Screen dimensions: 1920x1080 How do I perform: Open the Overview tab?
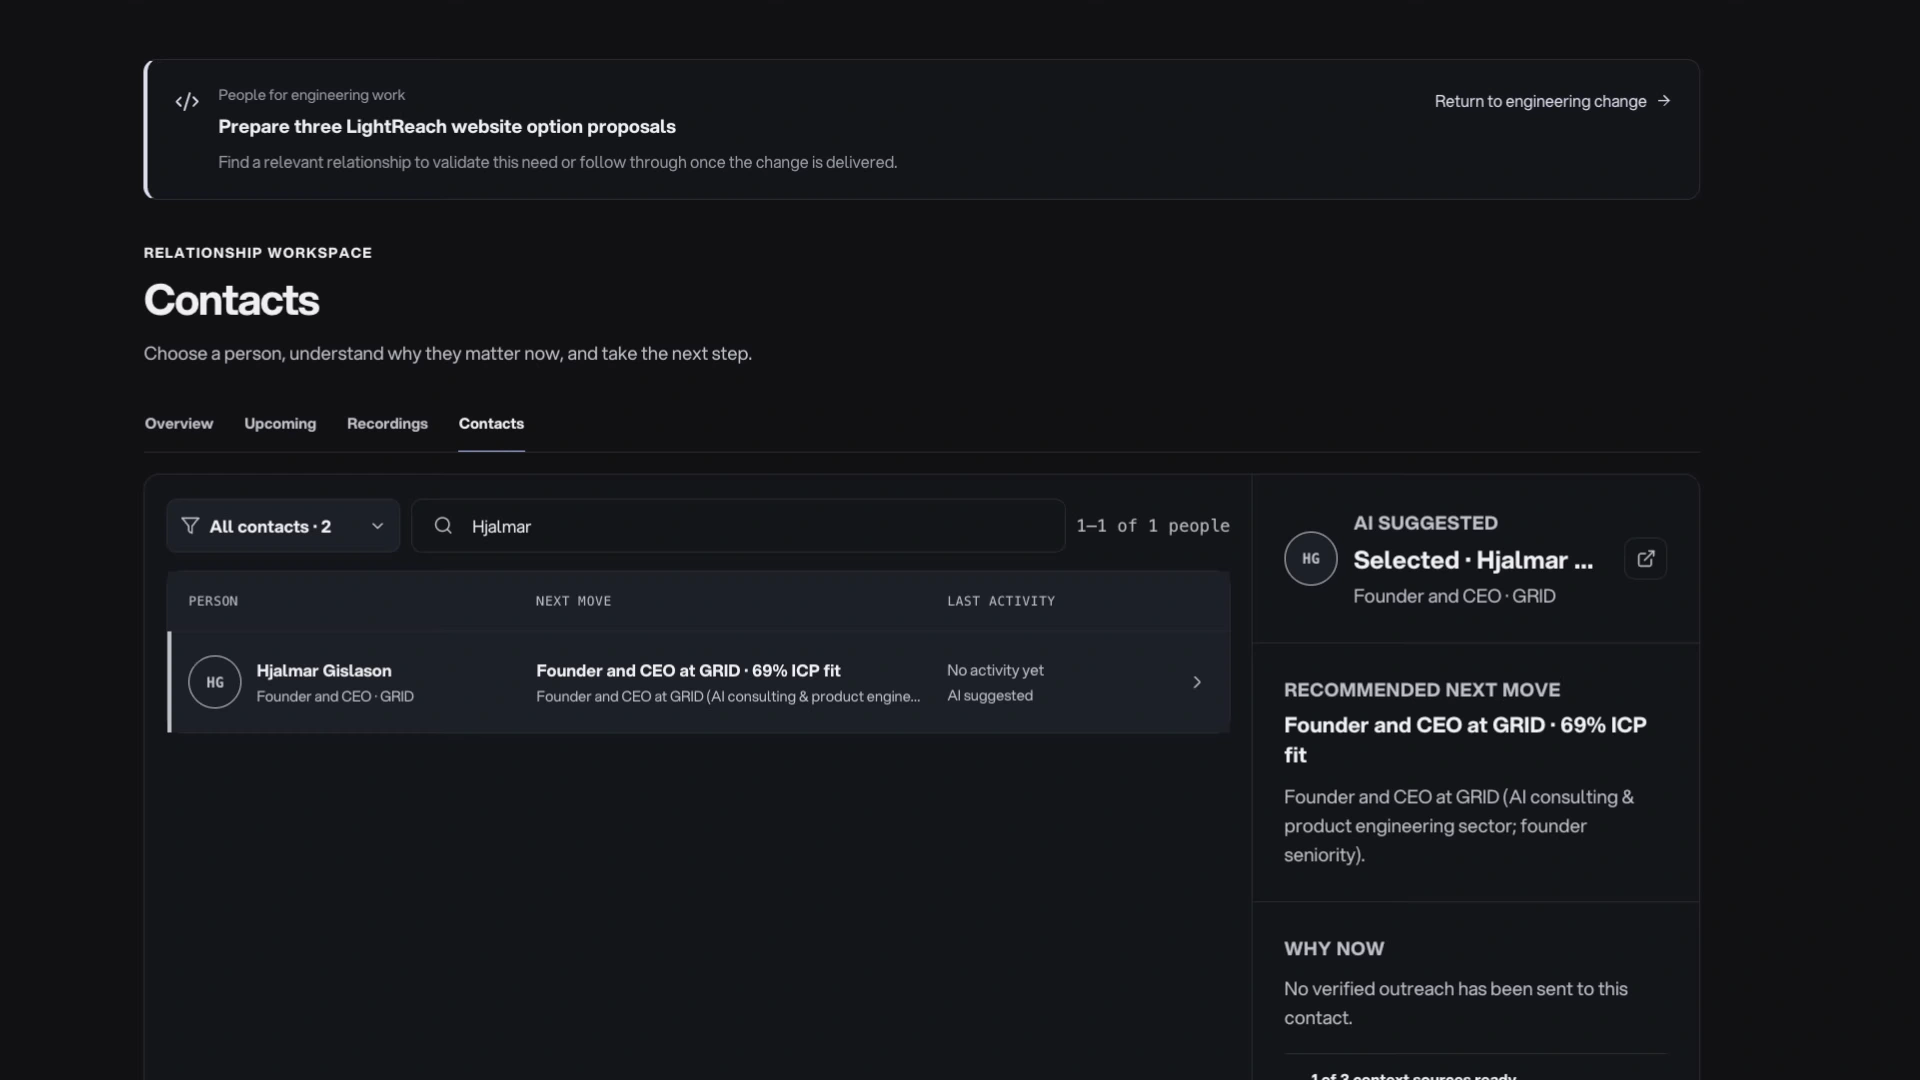[179, 423]
